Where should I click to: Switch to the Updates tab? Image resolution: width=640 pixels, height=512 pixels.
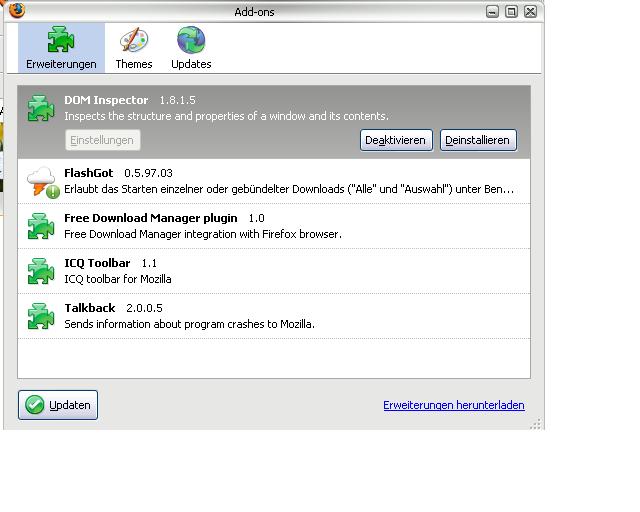190,48
